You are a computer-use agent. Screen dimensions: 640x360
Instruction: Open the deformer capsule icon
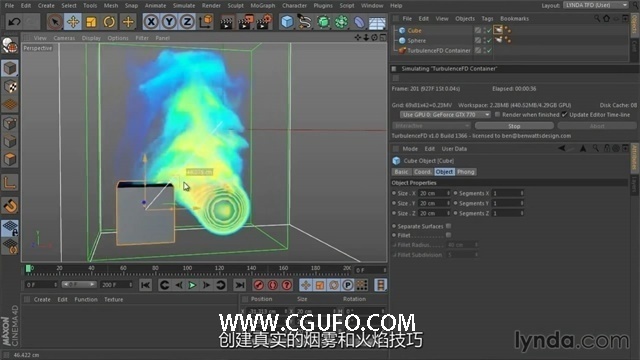(359, 22)
